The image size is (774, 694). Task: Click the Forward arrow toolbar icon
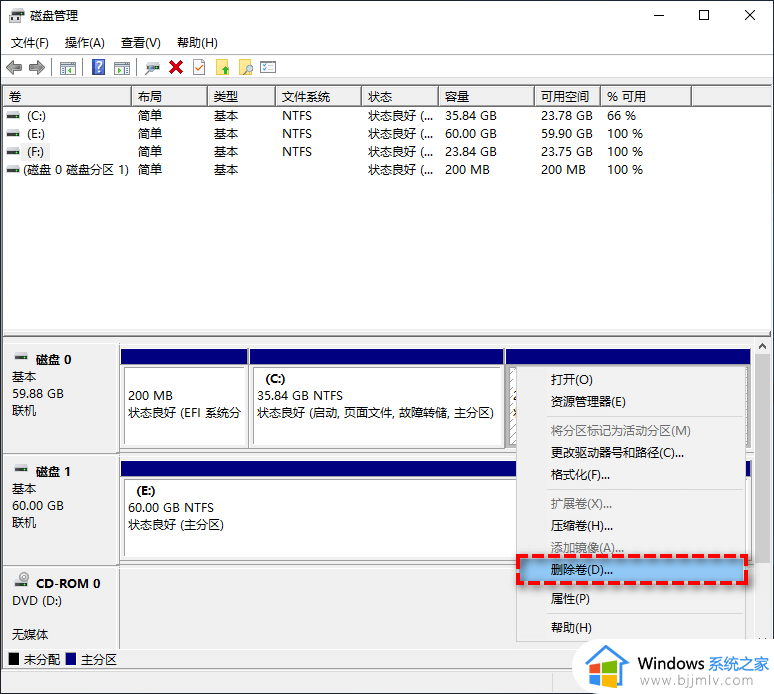[37, 67]
